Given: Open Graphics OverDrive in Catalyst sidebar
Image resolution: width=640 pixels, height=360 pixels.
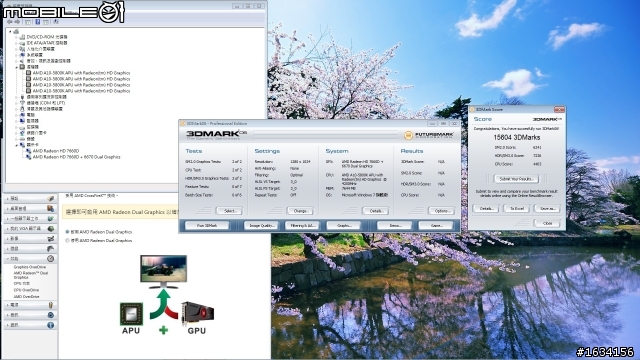Looking at the screenshot, I should point(30,267).
